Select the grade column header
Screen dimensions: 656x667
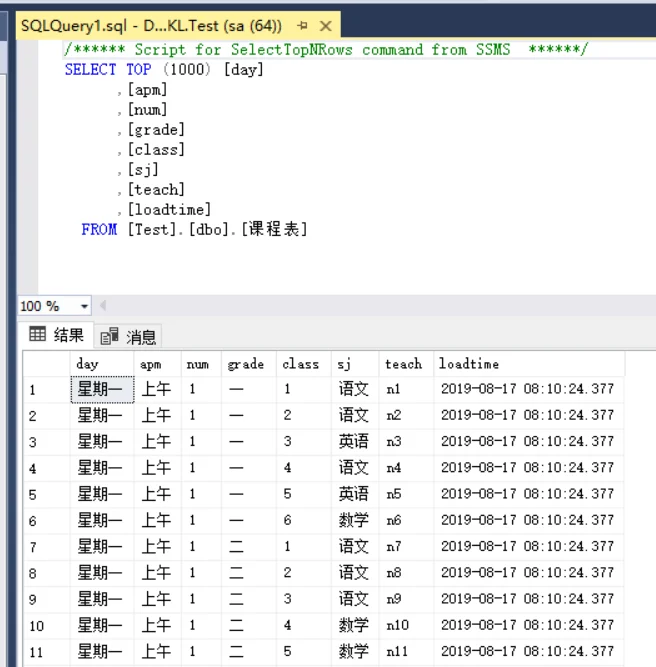(249, 364)
